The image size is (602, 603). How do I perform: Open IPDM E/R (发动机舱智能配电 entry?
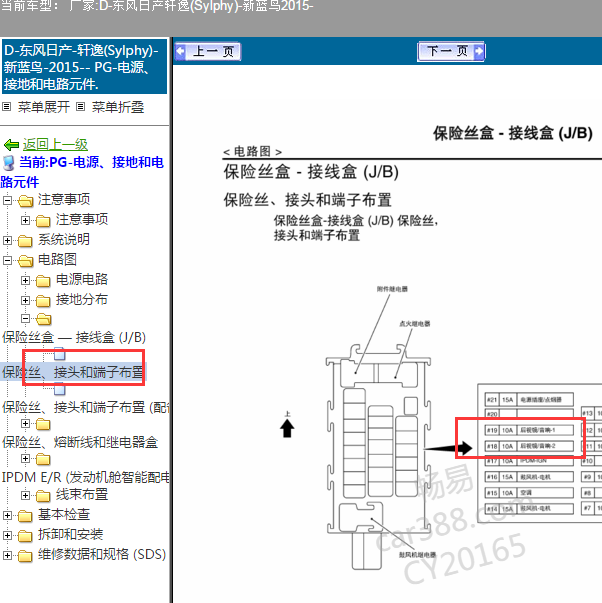[x=85, y=477]
